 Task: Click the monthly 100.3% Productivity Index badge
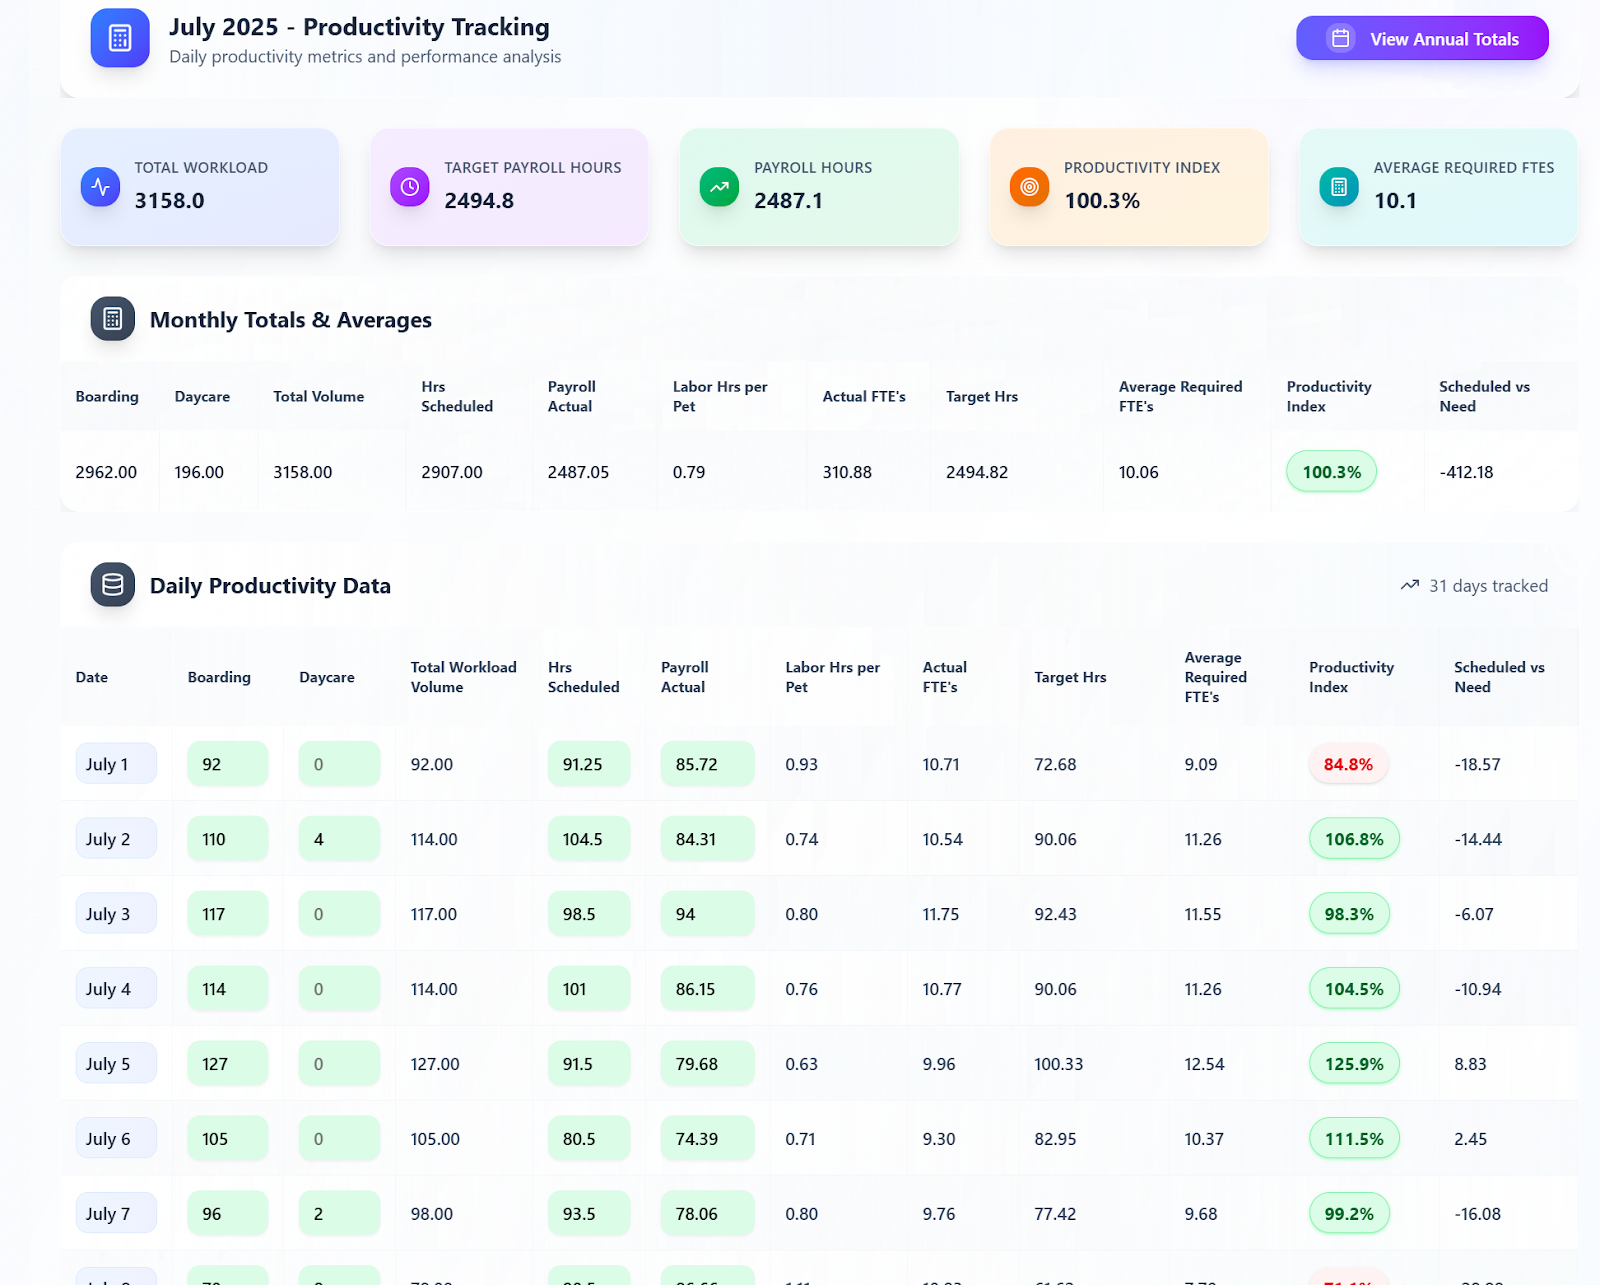point(1331,472)
